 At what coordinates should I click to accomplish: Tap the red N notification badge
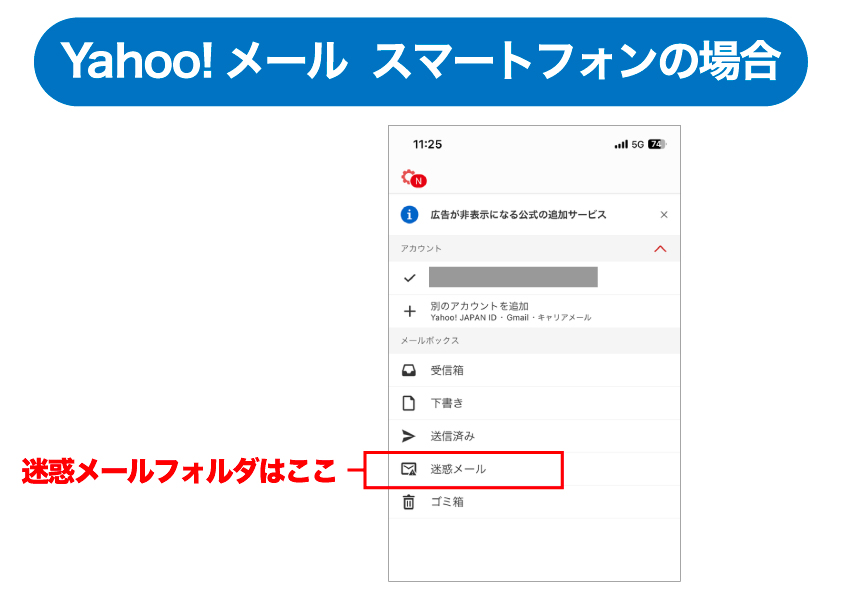pyautogui.click(x=419, y=181)
